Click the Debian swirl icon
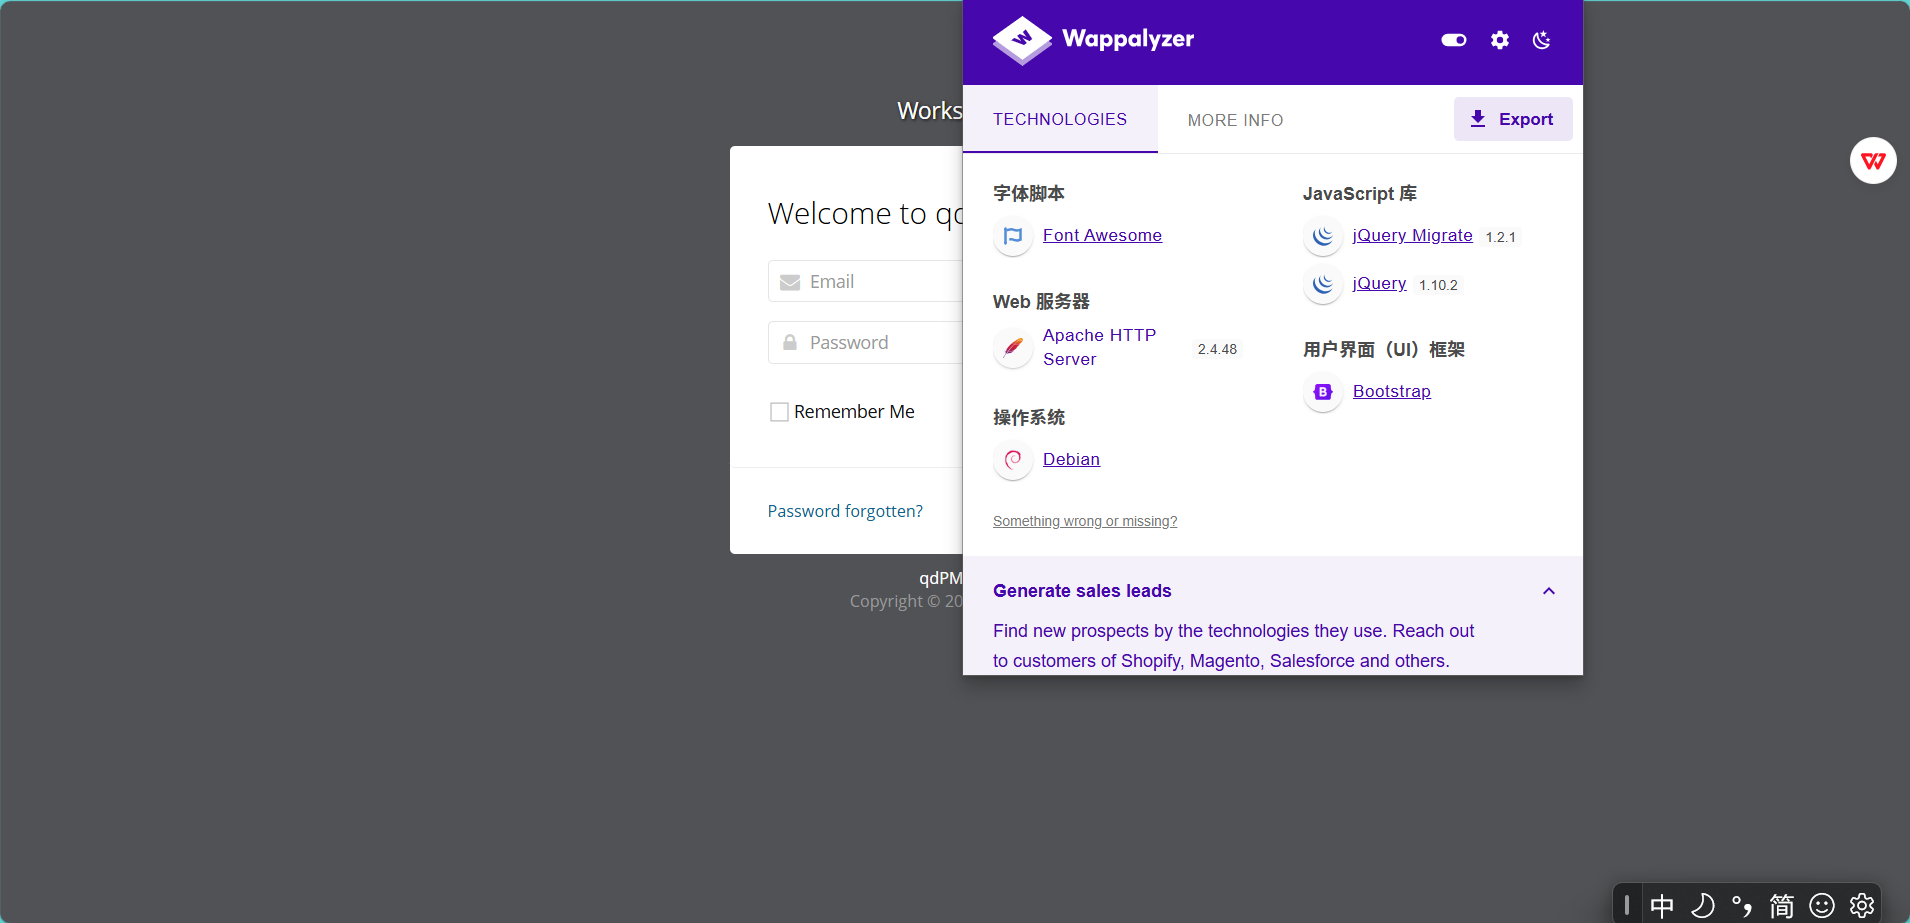 click(x=1013, y=460)
